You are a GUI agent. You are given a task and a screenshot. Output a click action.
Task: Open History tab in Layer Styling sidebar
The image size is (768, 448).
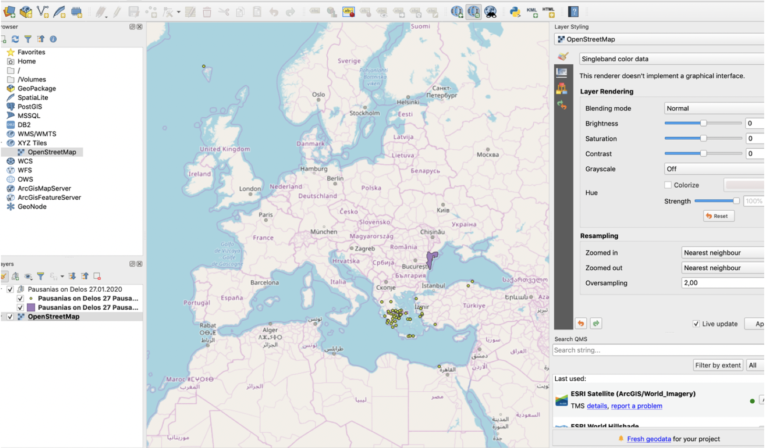tap(562, 105)
